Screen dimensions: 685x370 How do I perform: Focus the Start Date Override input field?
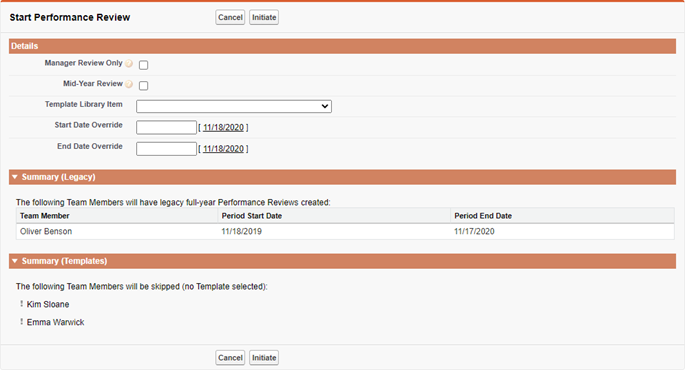(x=166, y=128)
